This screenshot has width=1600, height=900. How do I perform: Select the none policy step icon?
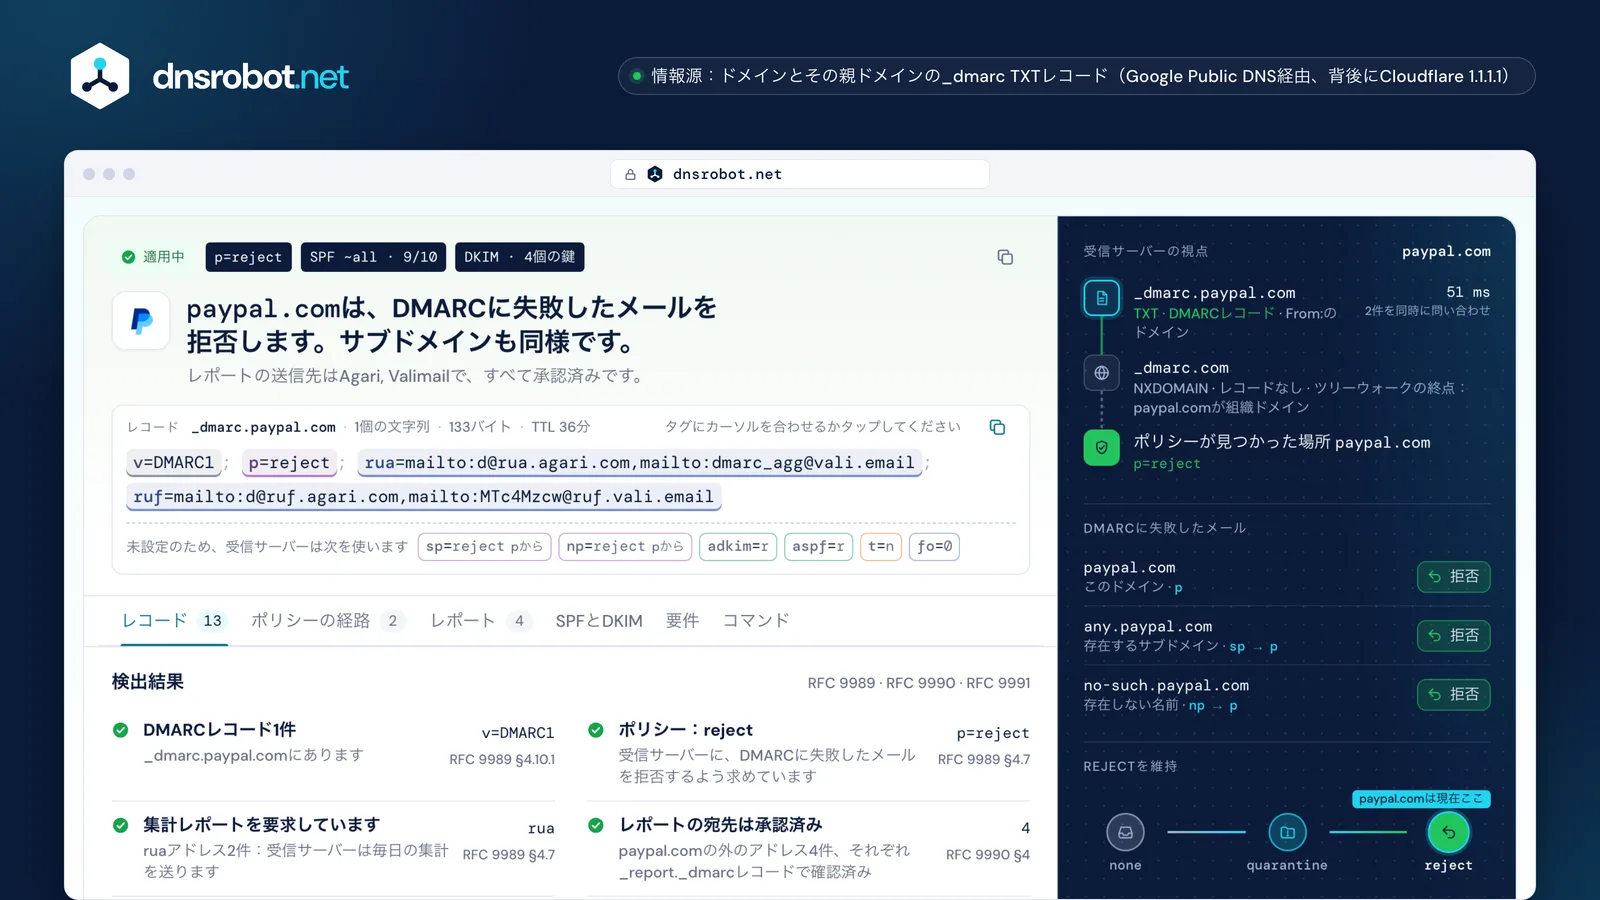tap(1125, 832)
